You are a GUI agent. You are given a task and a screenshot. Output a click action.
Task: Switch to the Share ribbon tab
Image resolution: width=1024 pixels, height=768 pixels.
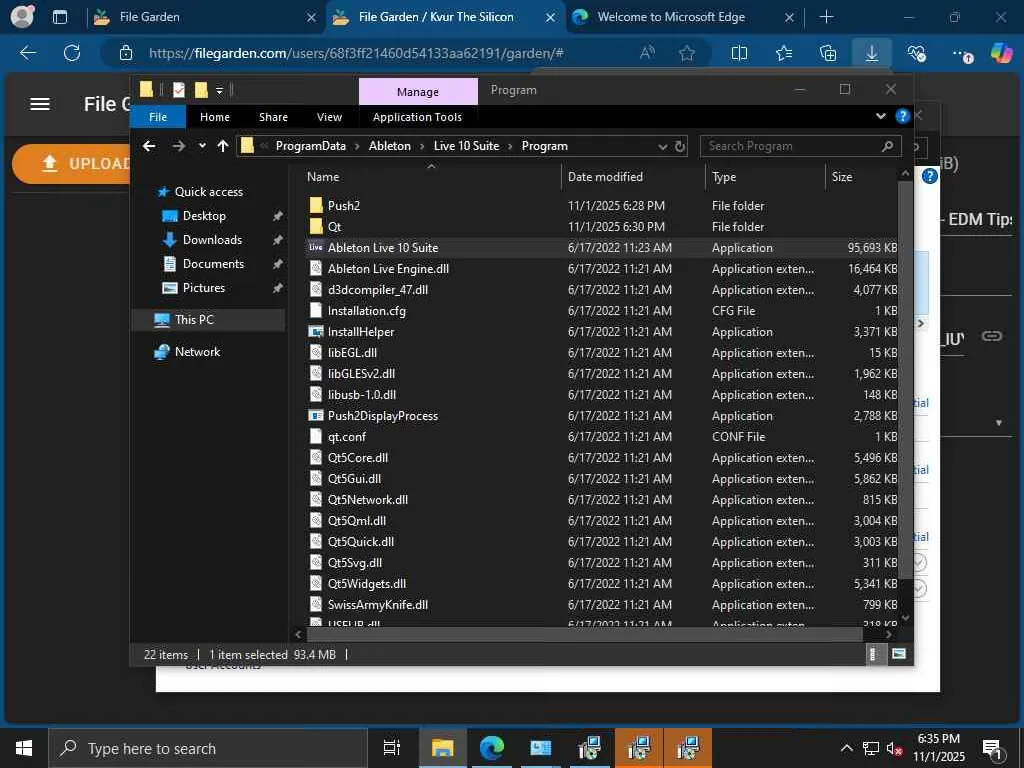pyautogui.click(x=273, y=117)
